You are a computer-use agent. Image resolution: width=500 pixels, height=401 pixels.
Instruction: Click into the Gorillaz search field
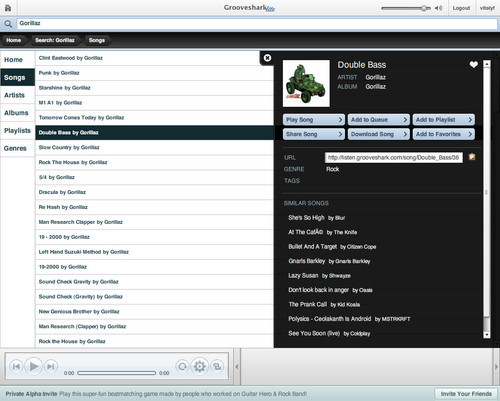point(257,24)
